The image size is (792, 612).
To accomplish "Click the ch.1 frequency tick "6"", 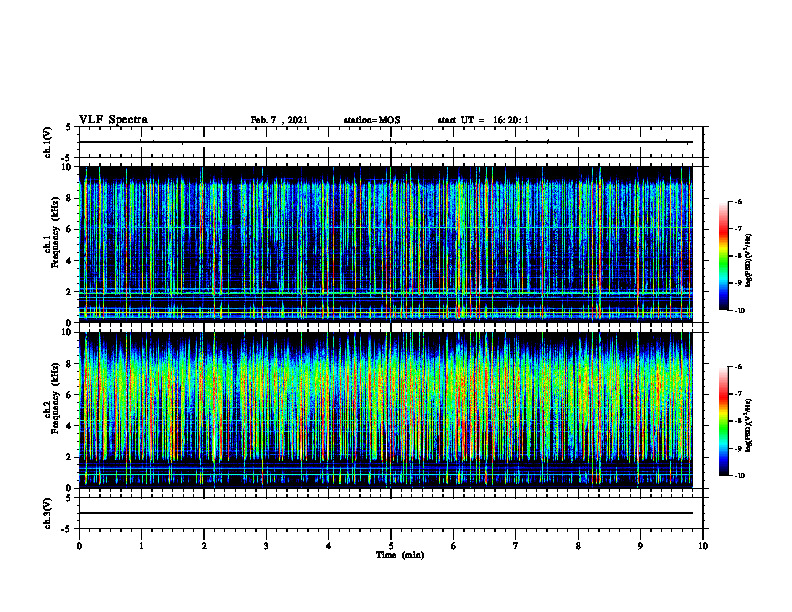I will 70,229.
